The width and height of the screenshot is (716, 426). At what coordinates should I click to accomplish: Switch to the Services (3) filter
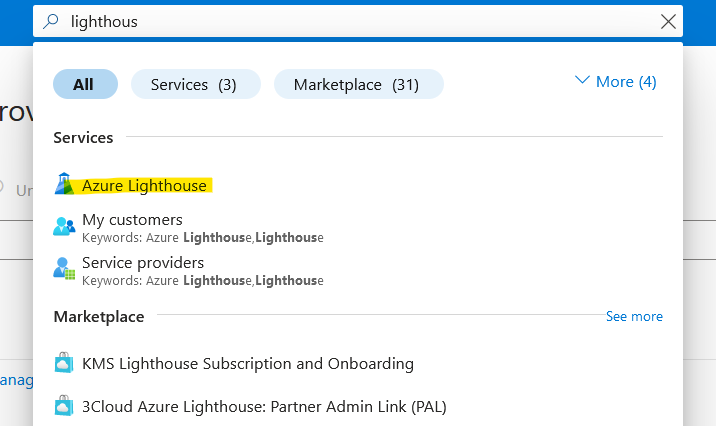[195, 84]
